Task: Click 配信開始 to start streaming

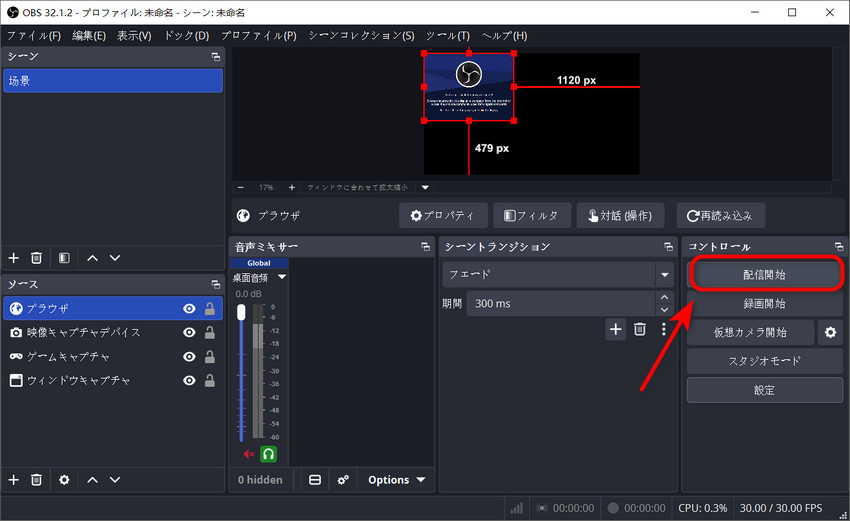Action: pyautogui.click(x=764, y=275)
